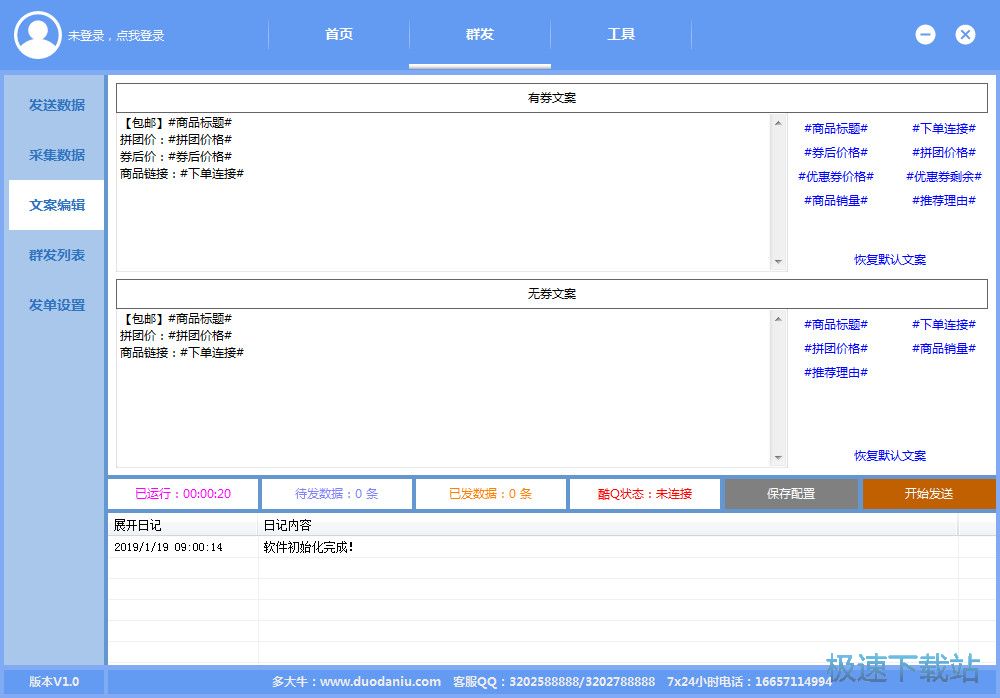Open 群发列表 in the sidebar
This screenshot has height=698, width=1000.
(56, 255)
